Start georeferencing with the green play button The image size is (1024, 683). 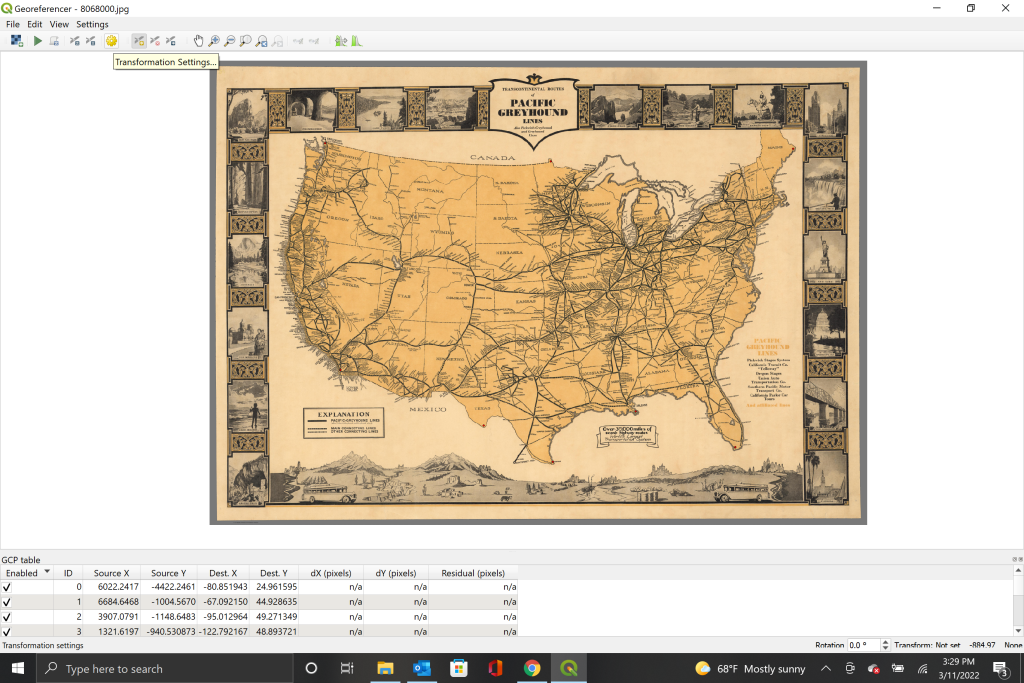38,41
